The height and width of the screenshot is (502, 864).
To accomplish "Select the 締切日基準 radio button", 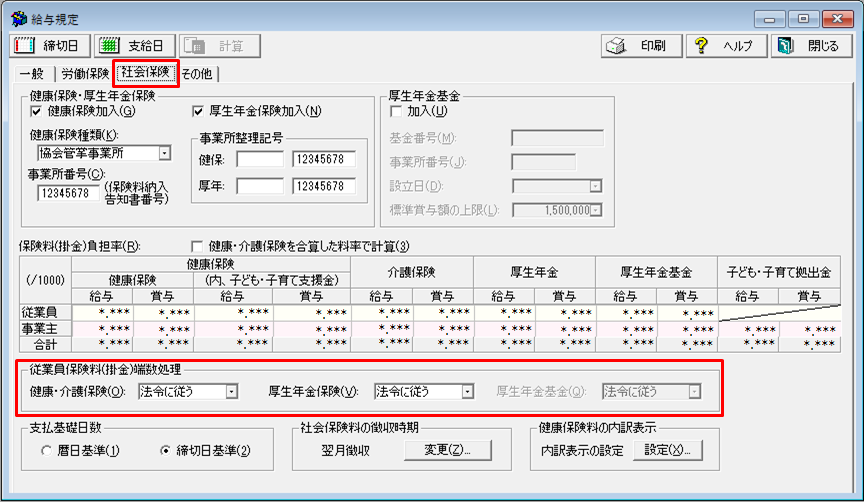I will click(165, 450).
